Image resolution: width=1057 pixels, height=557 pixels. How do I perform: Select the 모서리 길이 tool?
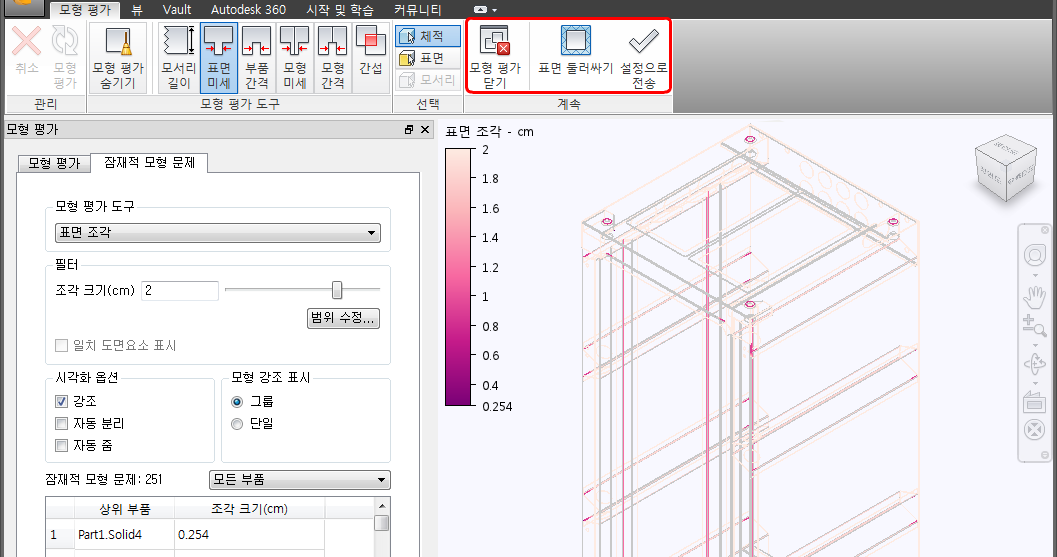click(x=179, y=58)
